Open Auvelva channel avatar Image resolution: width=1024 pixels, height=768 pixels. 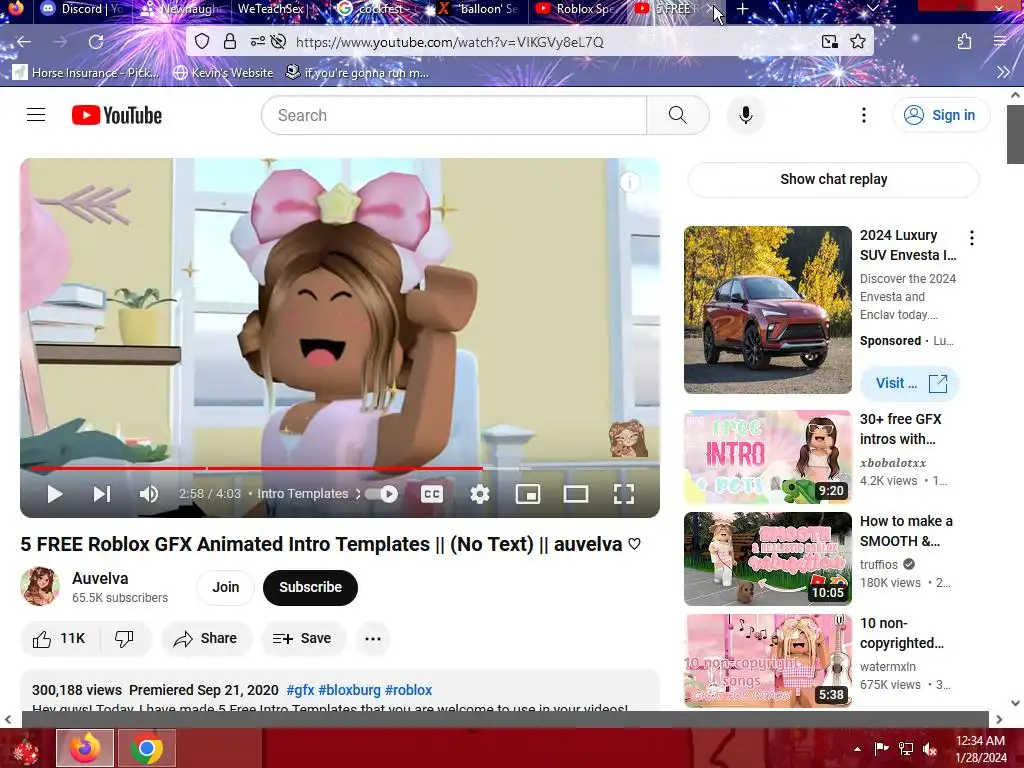pyautogui.click(x=40, y=586)
